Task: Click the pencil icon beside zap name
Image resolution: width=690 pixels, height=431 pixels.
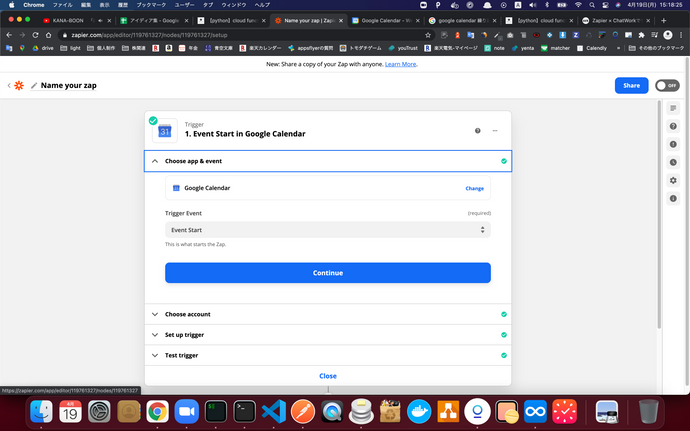Action: pos(34,85)
